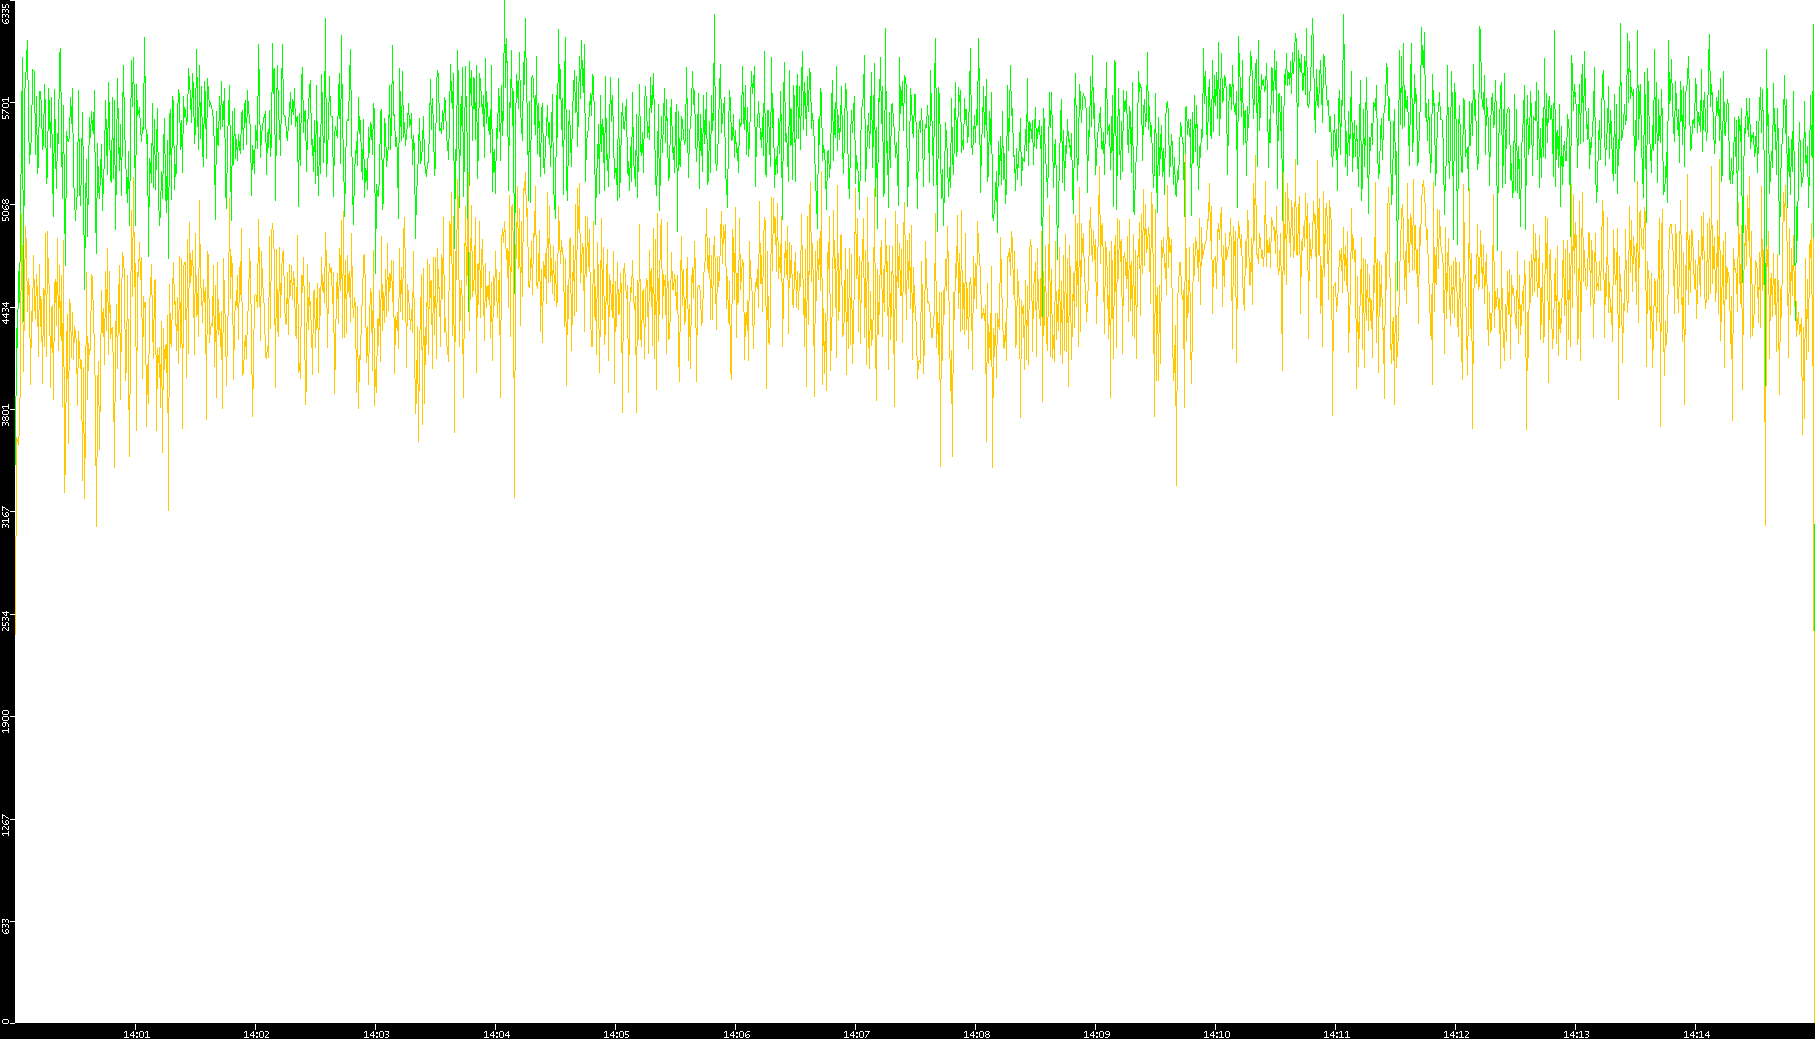Viewport: 1815px width, 1039px height.
Task: Click the 14:05 time axis label
Action: coord(616,1033)
